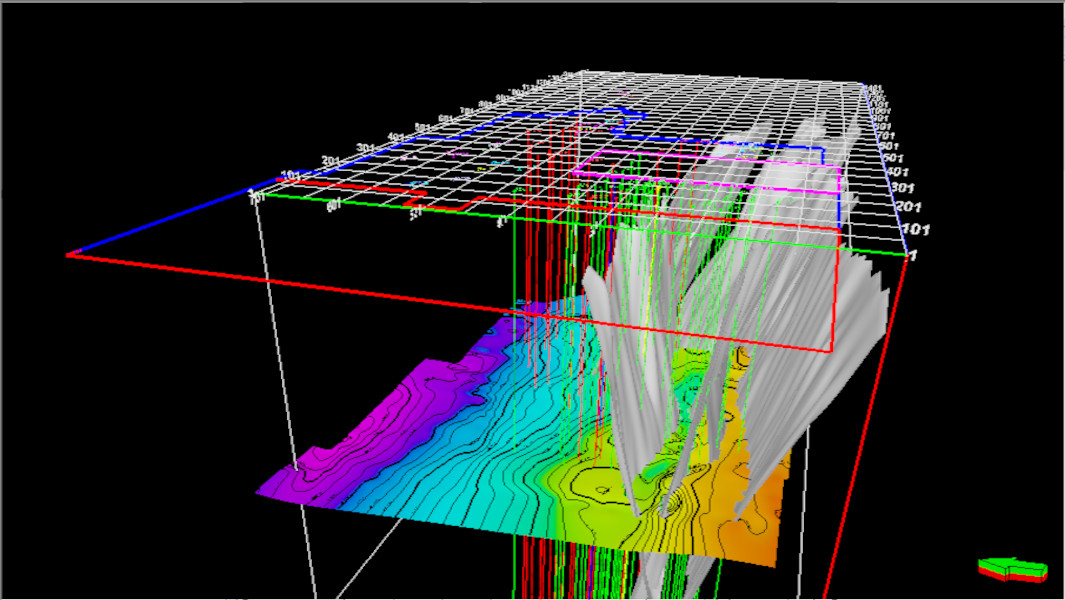The width and height of the screenshot is (1065, 600).
Task: Click the axis label '1' at the right corner
Action: tap(911, 256)
